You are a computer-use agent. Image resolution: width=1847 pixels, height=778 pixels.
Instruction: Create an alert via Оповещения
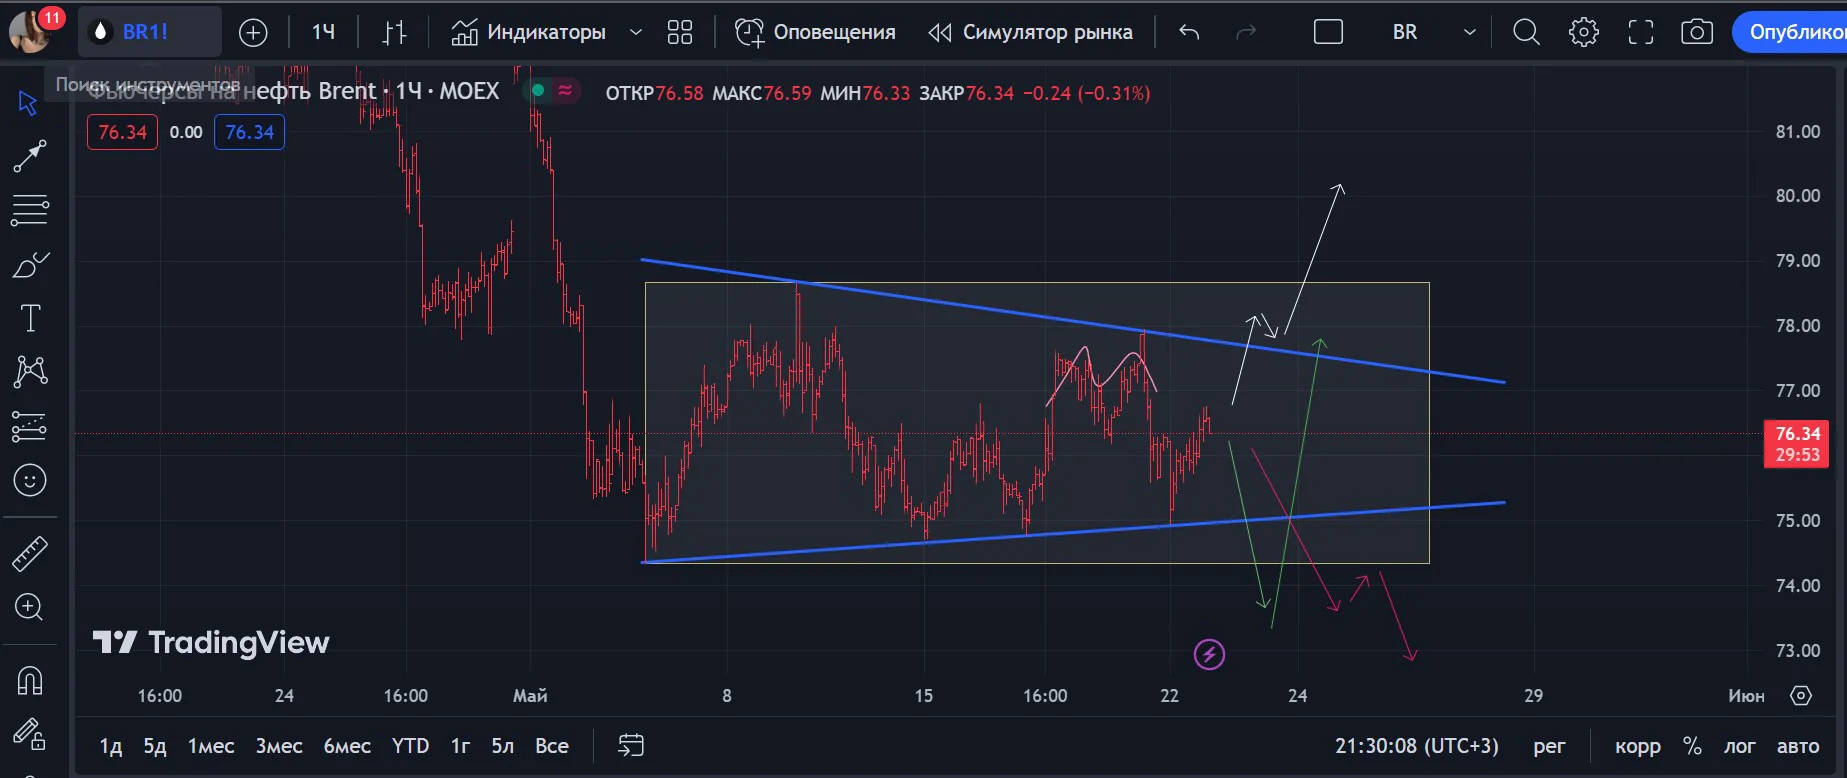[x=815, y=33]
